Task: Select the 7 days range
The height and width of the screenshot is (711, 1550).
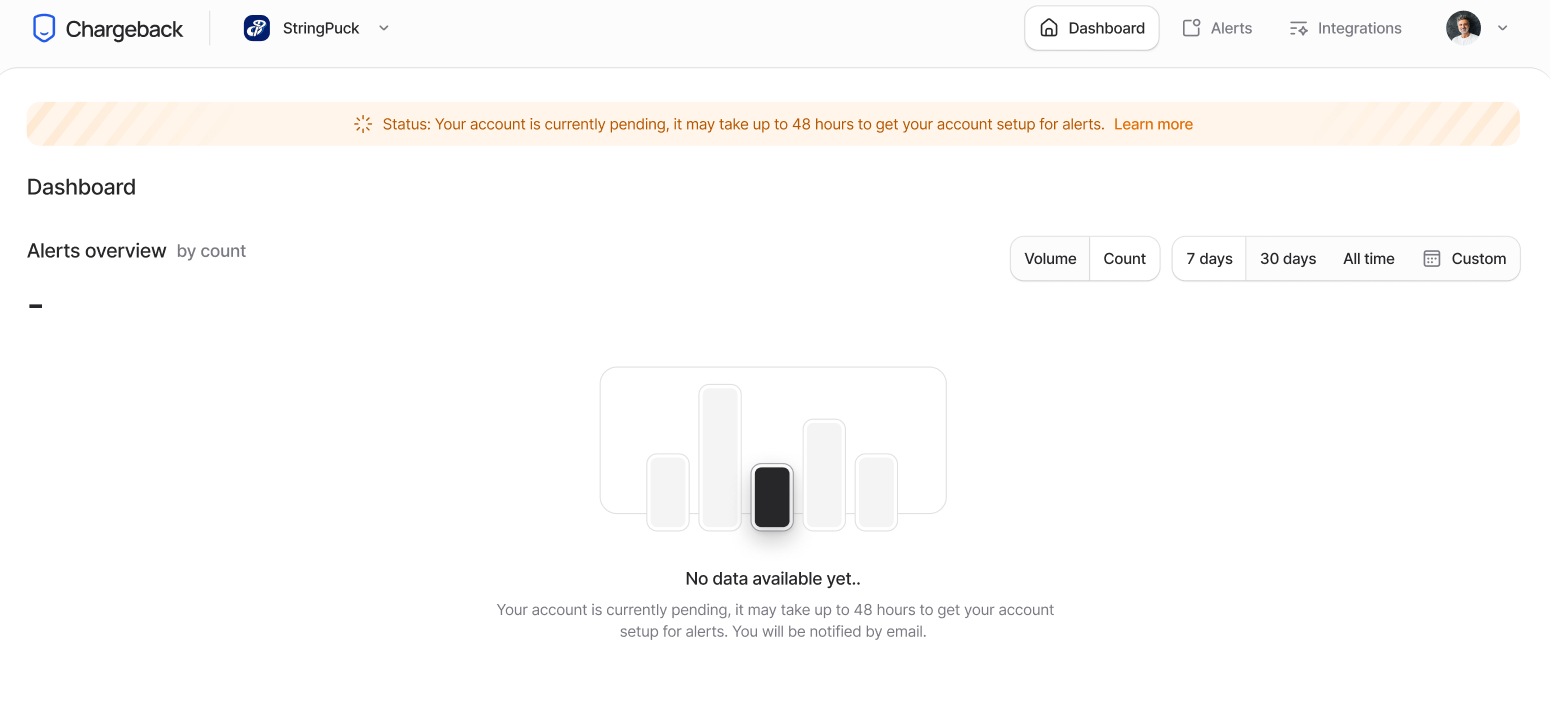Action: click(x=1209, y=258)
